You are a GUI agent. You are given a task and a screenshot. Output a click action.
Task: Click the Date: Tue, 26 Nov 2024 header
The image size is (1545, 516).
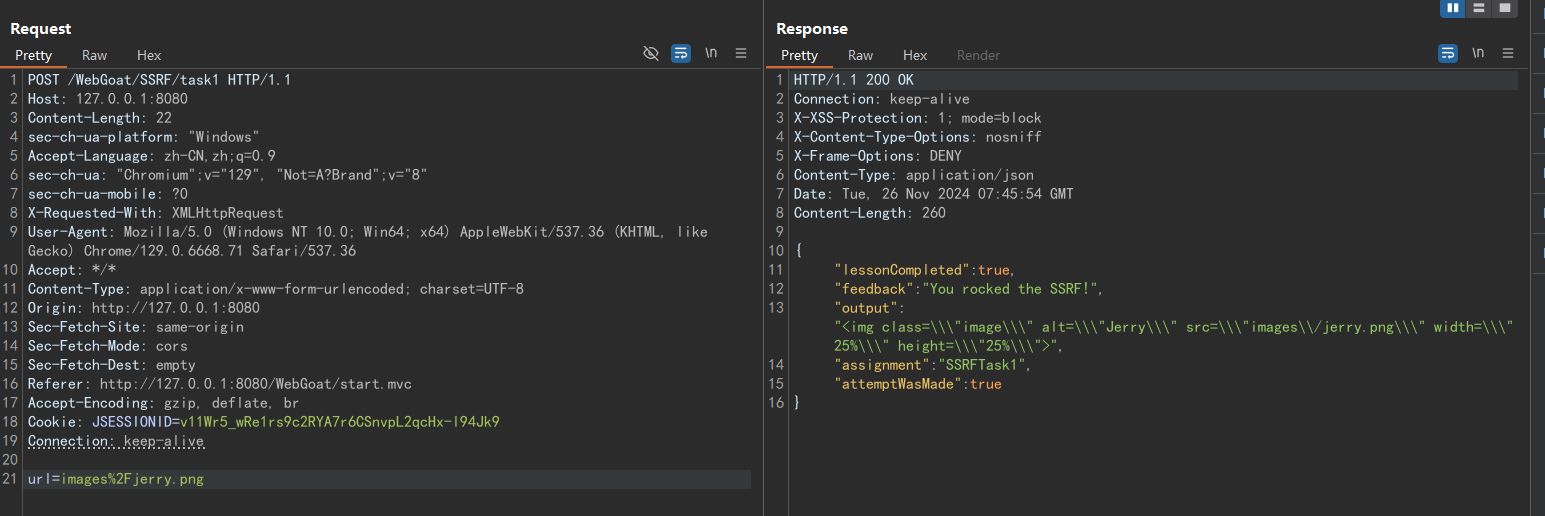click(x=933, y=194)
